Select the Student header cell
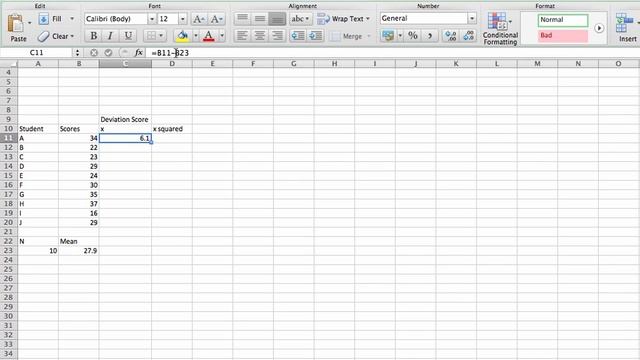 [38, 129]
